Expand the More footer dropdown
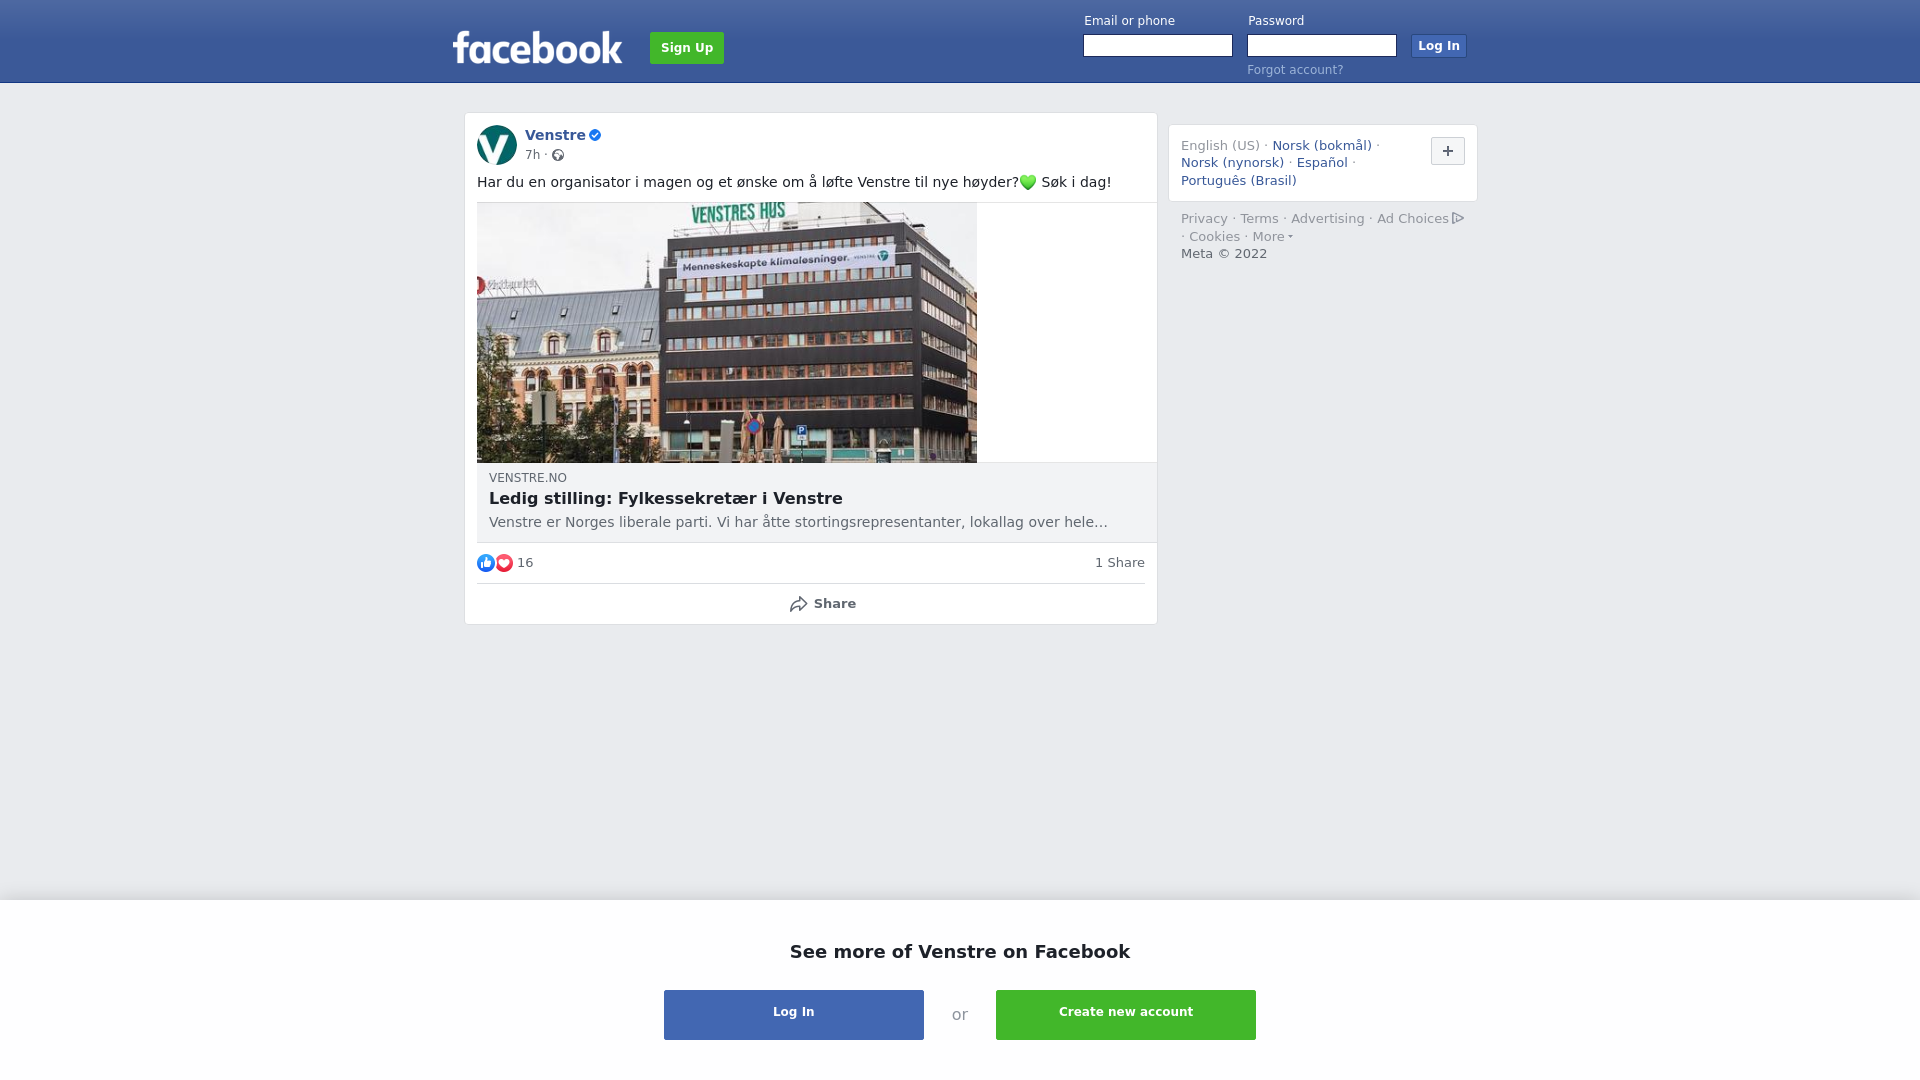Image resolution: width=1920 pixels, height=1080 pixels. [1273, 237]
